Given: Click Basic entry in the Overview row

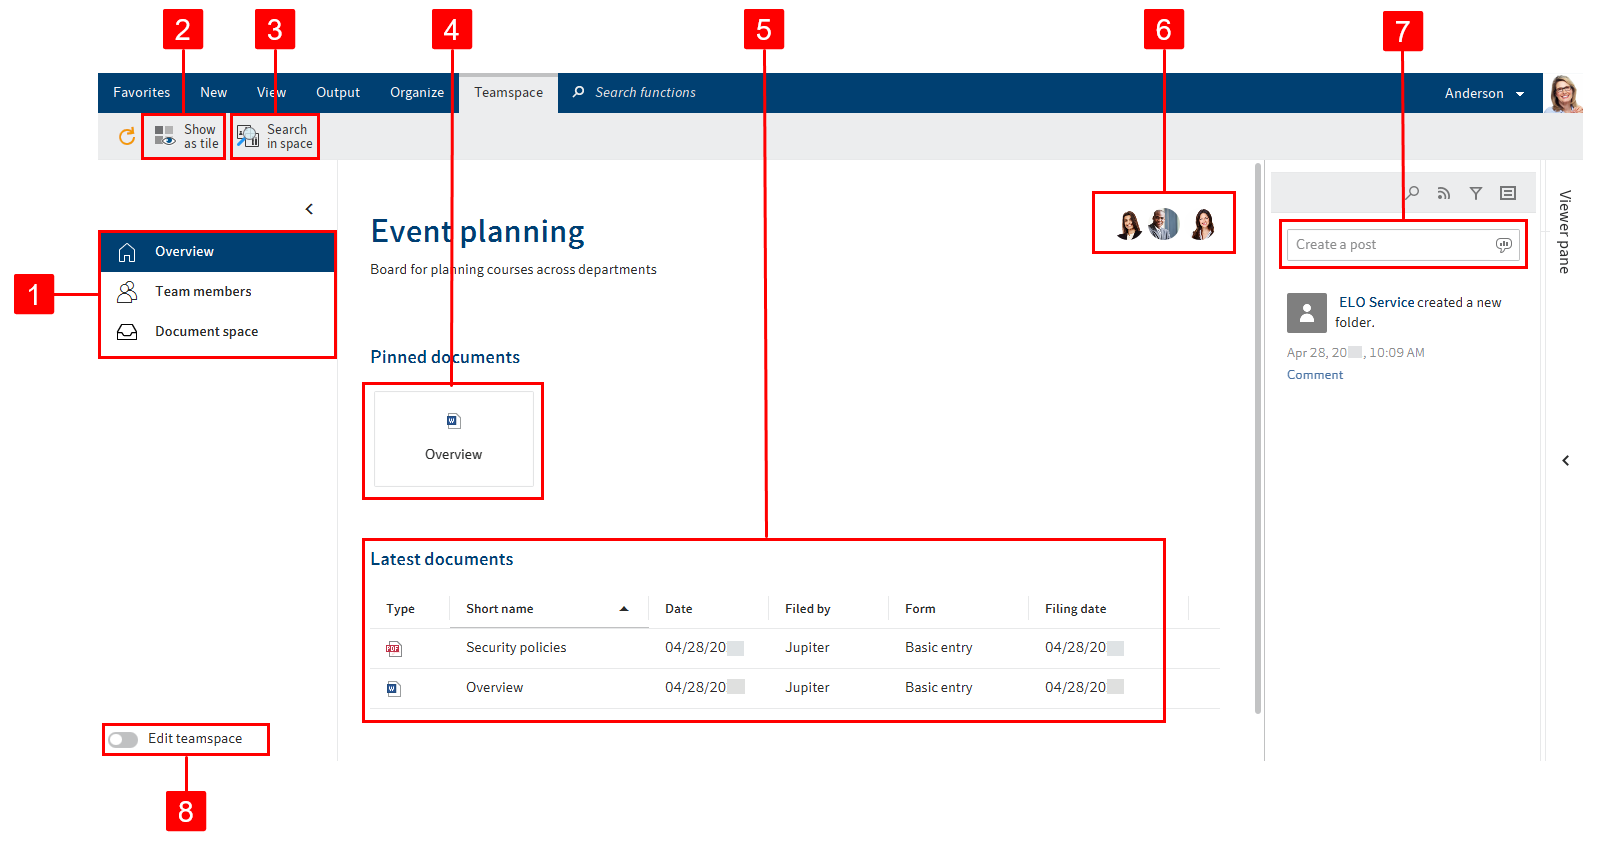Looking at the screenshot, I should coord(938,688).
